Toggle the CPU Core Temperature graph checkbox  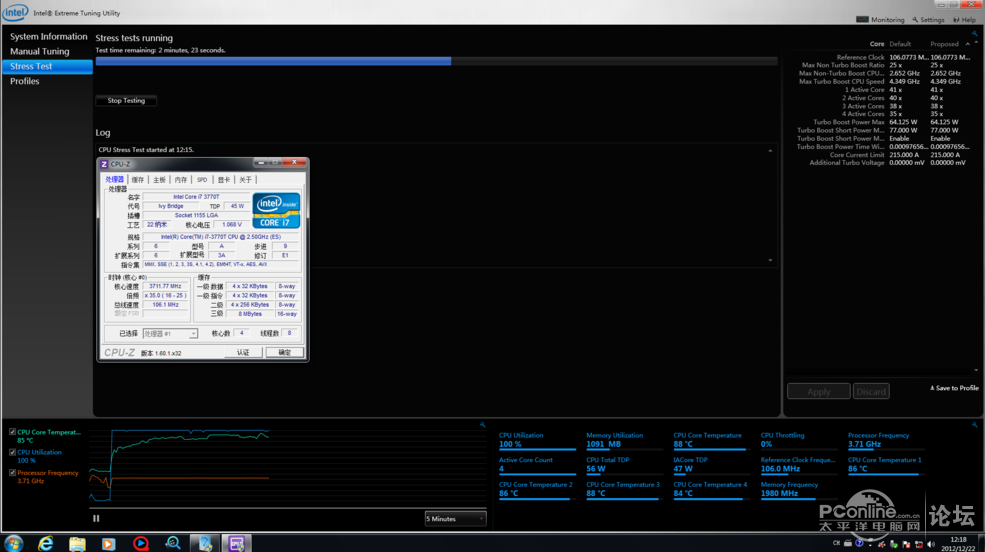click(13, 432)
